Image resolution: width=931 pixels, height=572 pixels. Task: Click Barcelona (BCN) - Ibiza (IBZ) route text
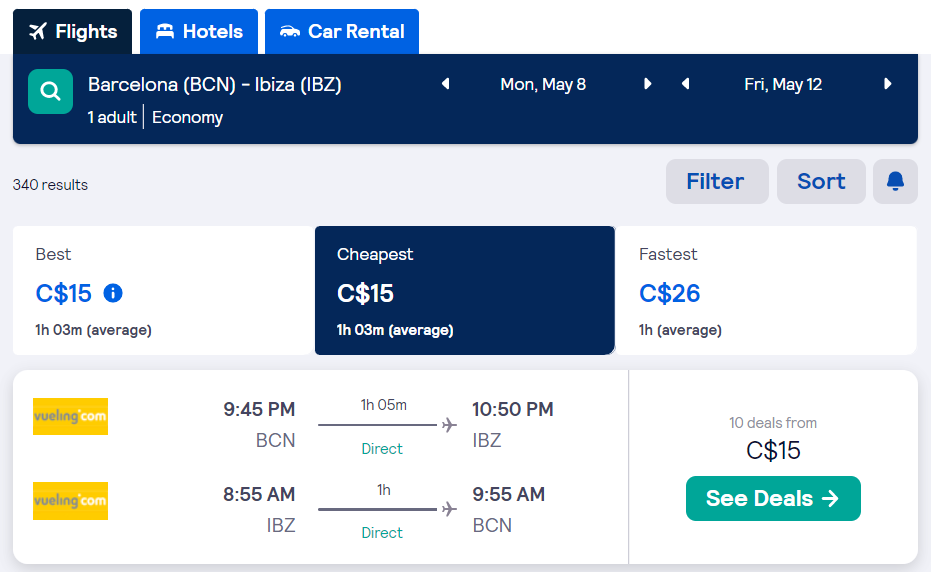pyautogui.click(x=215, y=85)
